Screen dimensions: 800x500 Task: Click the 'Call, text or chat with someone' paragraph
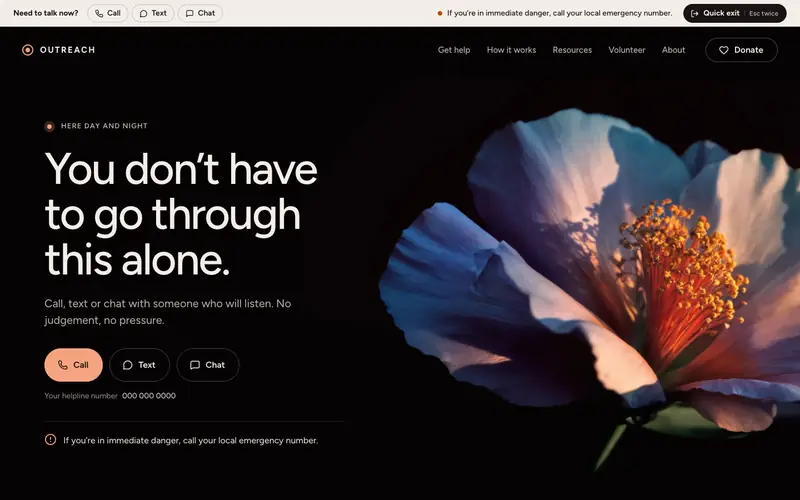pos(168,312)
